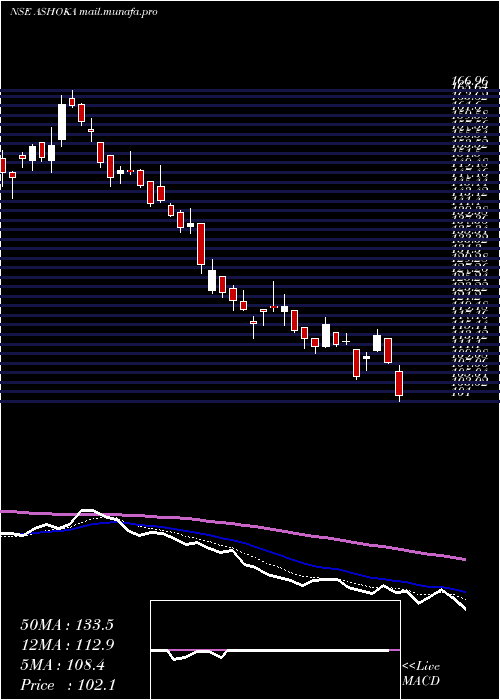The width and height of the screenshot is (500, 700).
Task: Click the 50MA : 133.5 label
Action: (x=67, y=625)
